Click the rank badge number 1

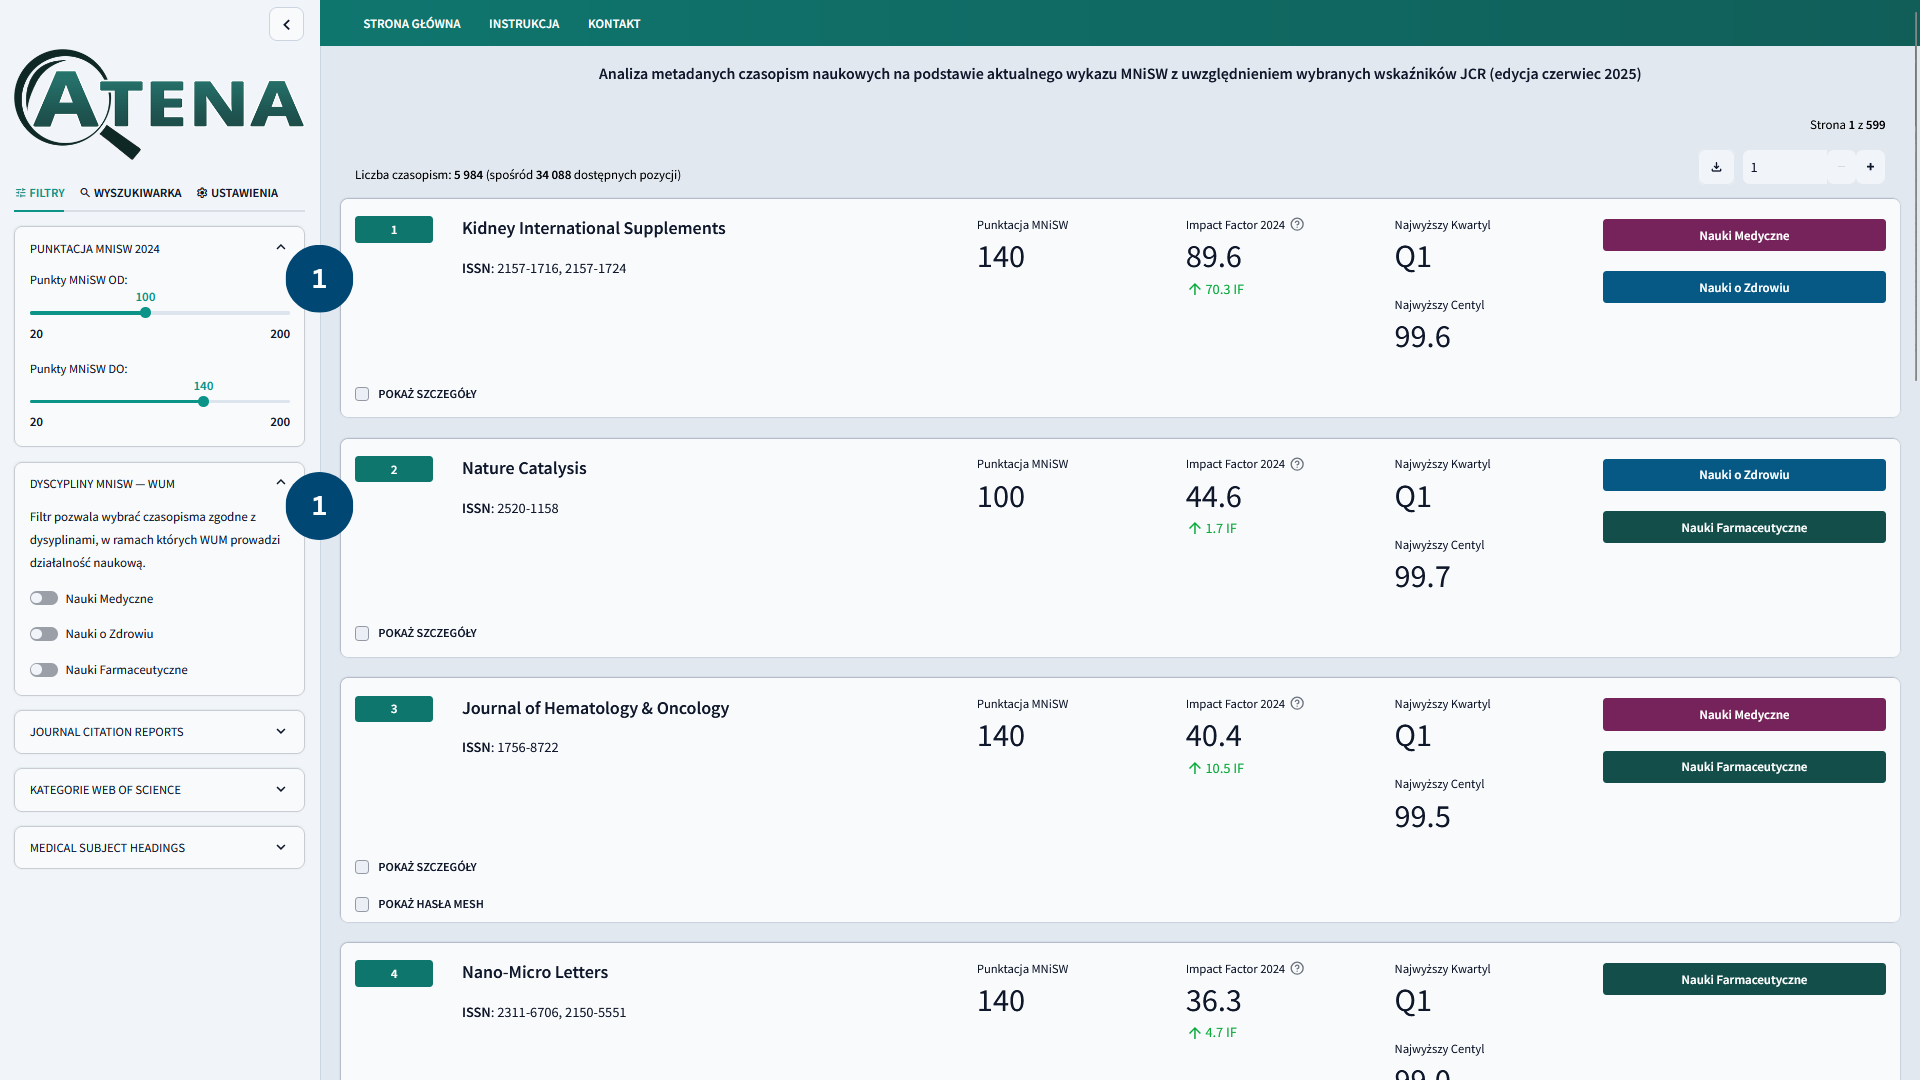click(x=394, y=229)
